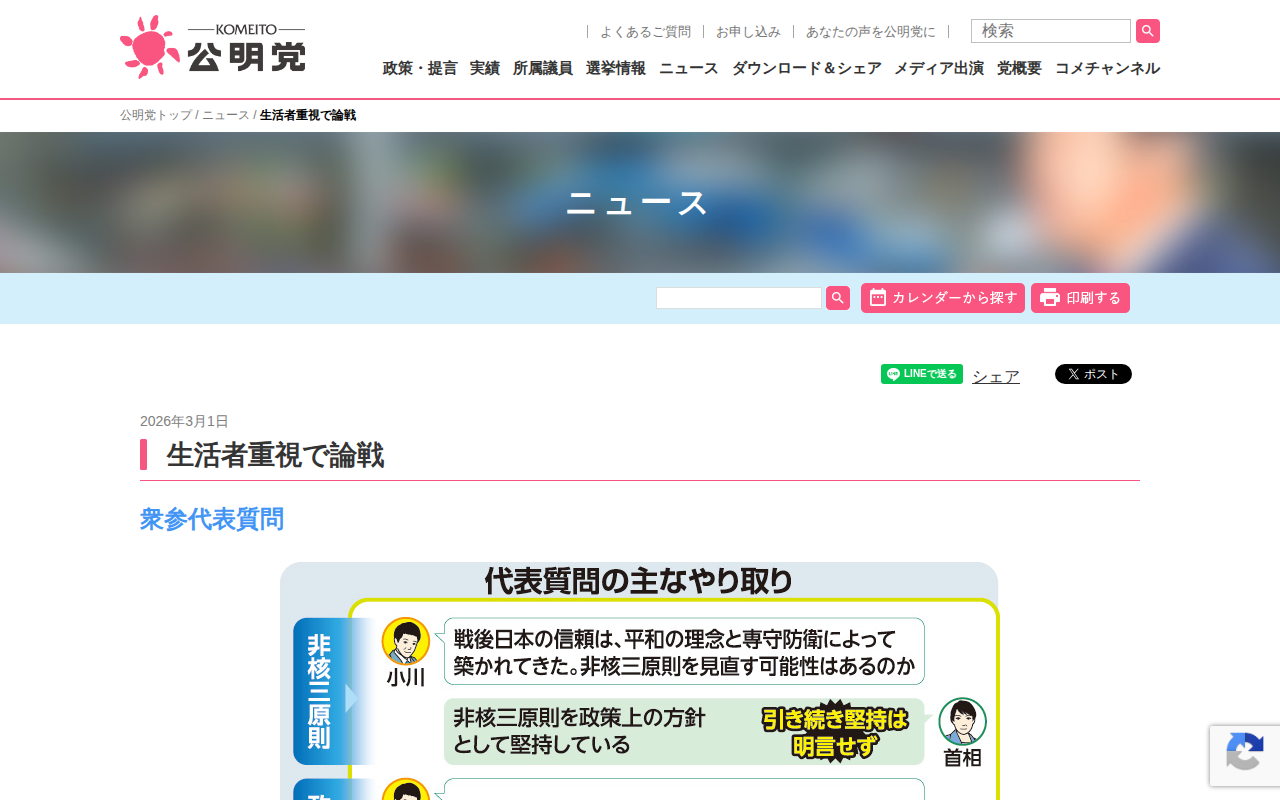1280x800 pixels.
Task: Focus the header 検索 search field
Action: click(x=1051, y=31)
